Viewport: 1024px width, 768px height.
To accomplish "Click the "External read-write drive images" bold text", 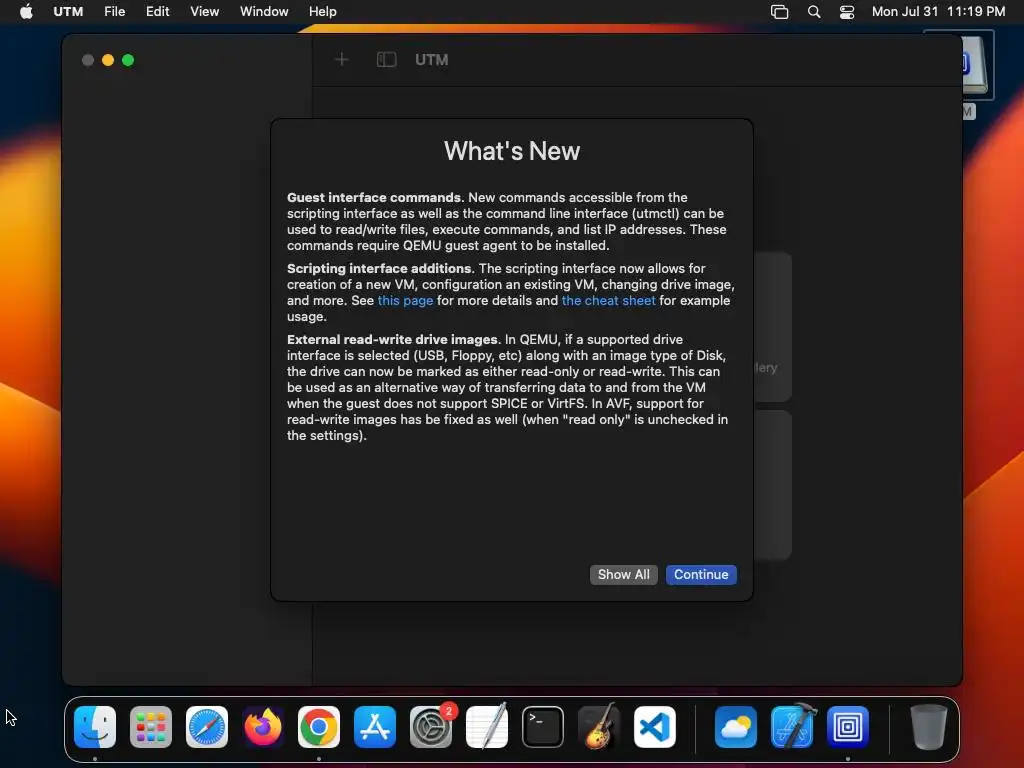I will (x=392, y=340).
